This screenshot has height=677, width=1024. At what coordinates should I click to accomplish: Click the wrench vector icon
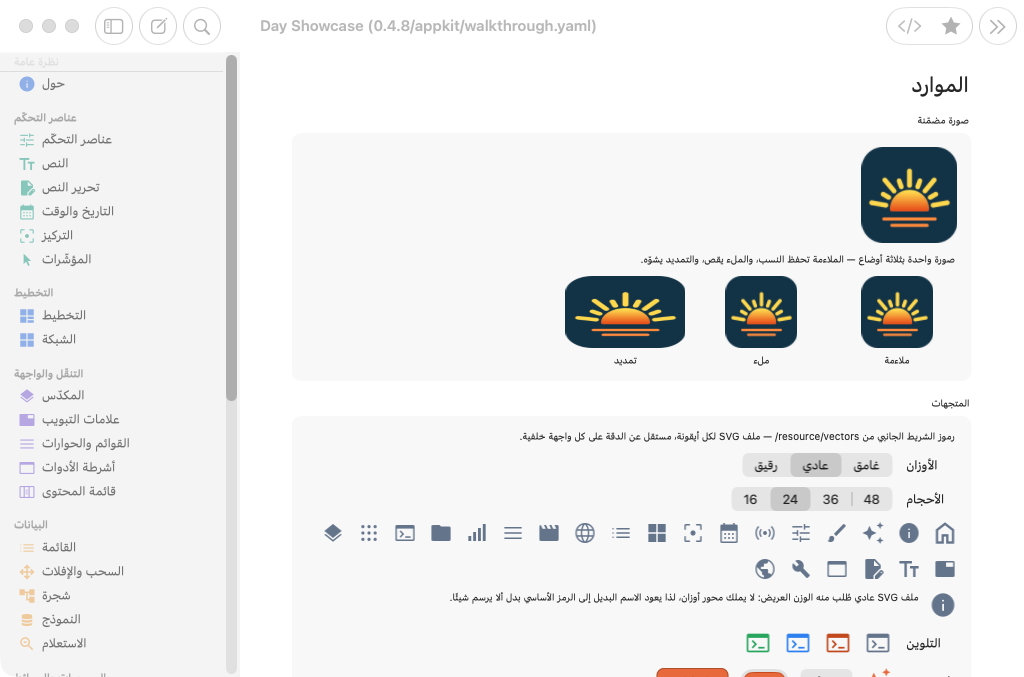point(801,569)
